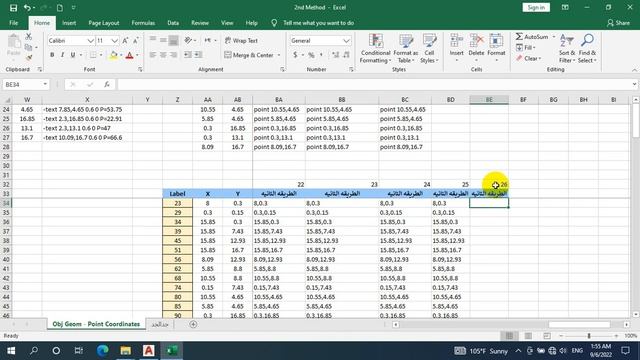The image size is (640, 360).
Task: Toggle Wrap Text
Action: tap(241, 40)
